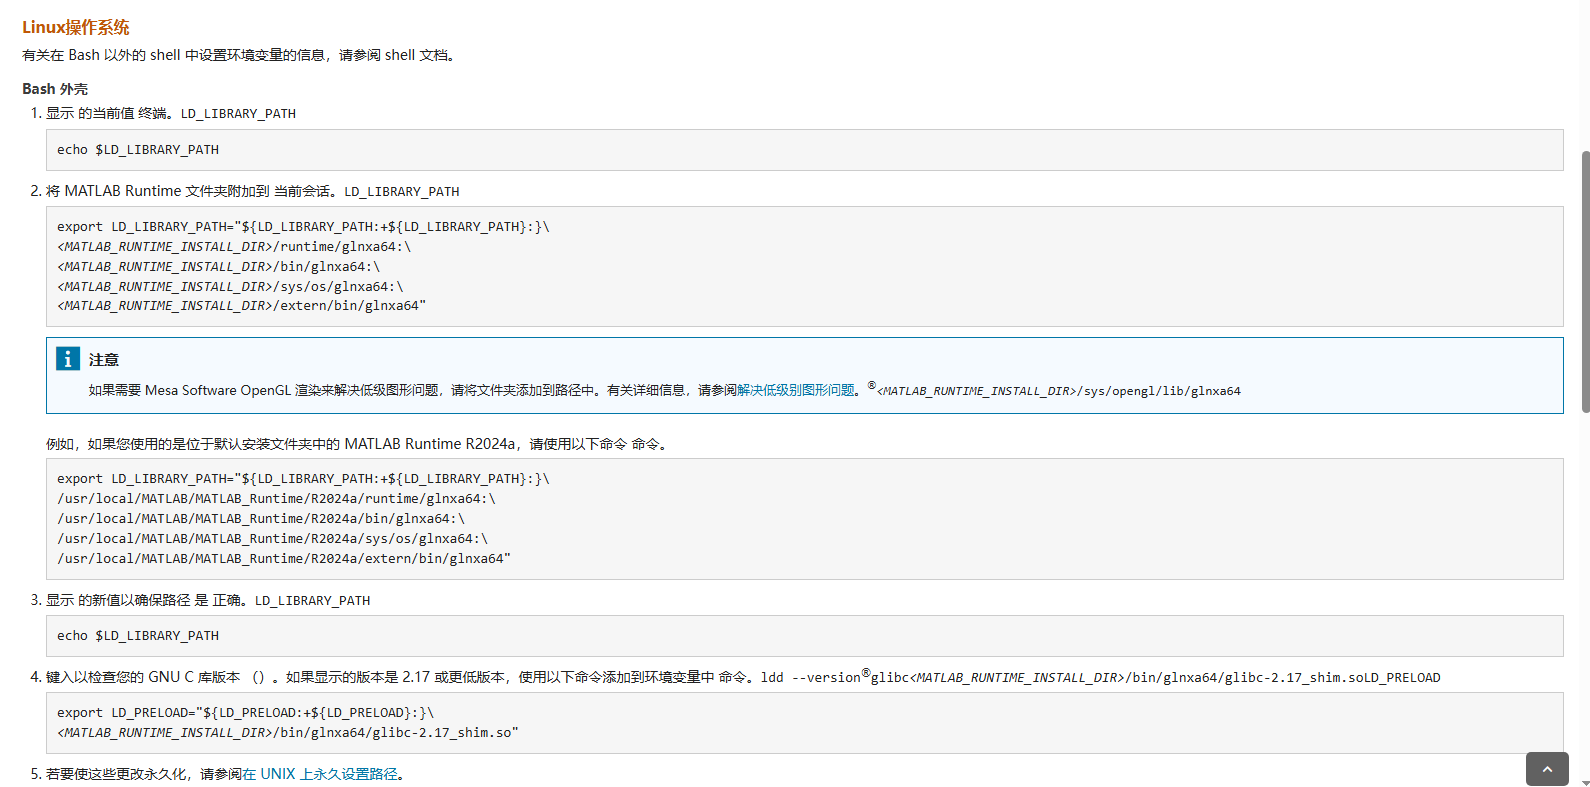Click the glibc-2.17_shim.so line in the LD_PRELOAD code block
This screenshot has height=787, width=1590.
(x=288, y=733)
